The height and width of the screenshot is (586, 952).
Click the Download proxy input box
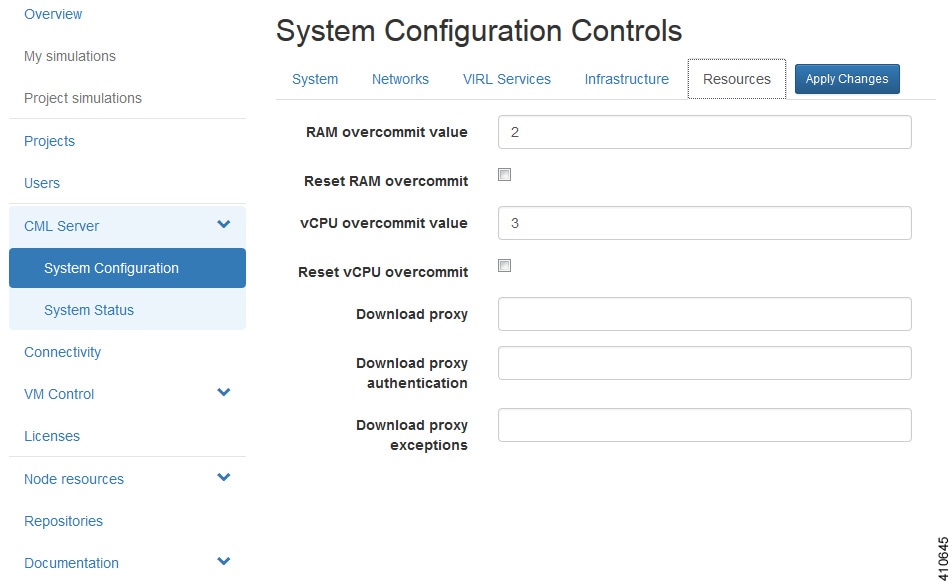(704, 314)
